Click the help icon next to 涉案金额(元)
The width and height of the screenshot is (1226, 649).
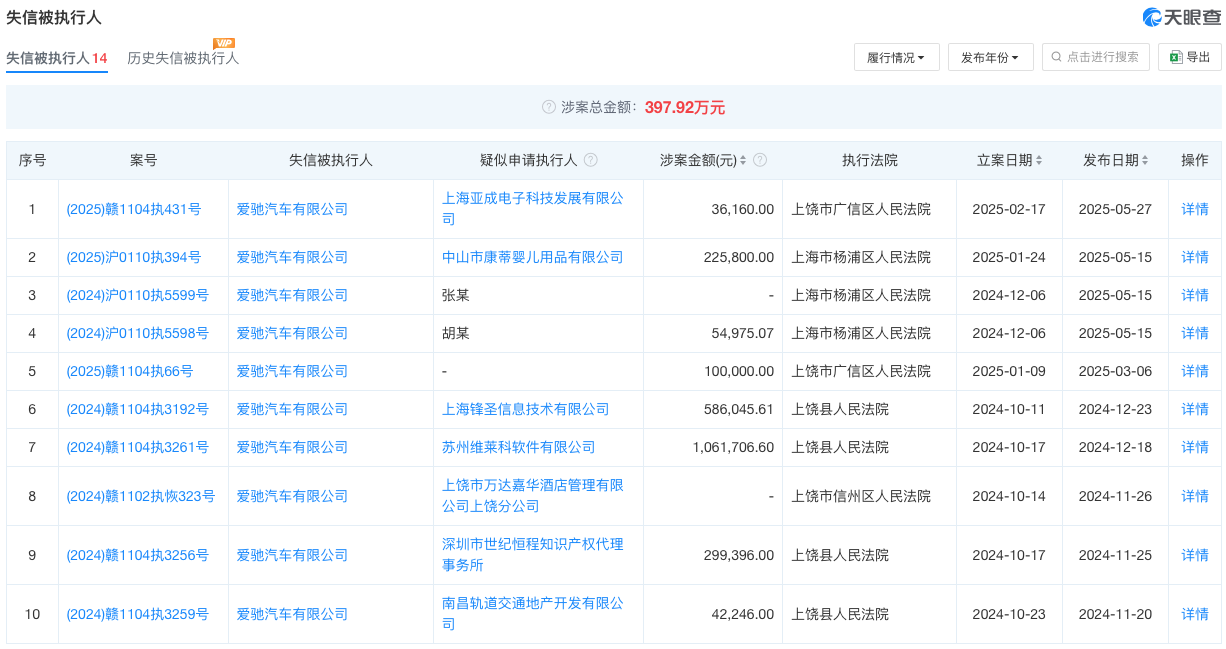(x=760, y=160)
